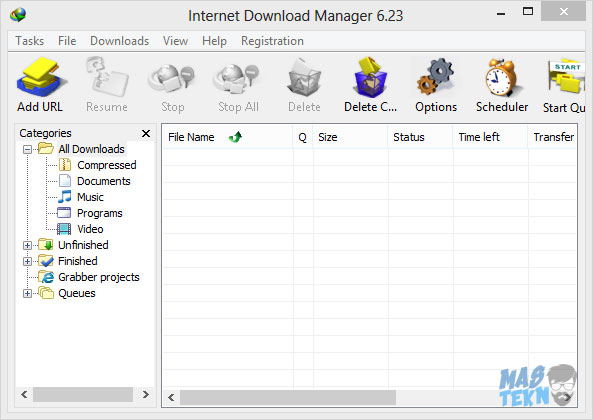
Task: Open the File menu
Action: coord(67,41)
